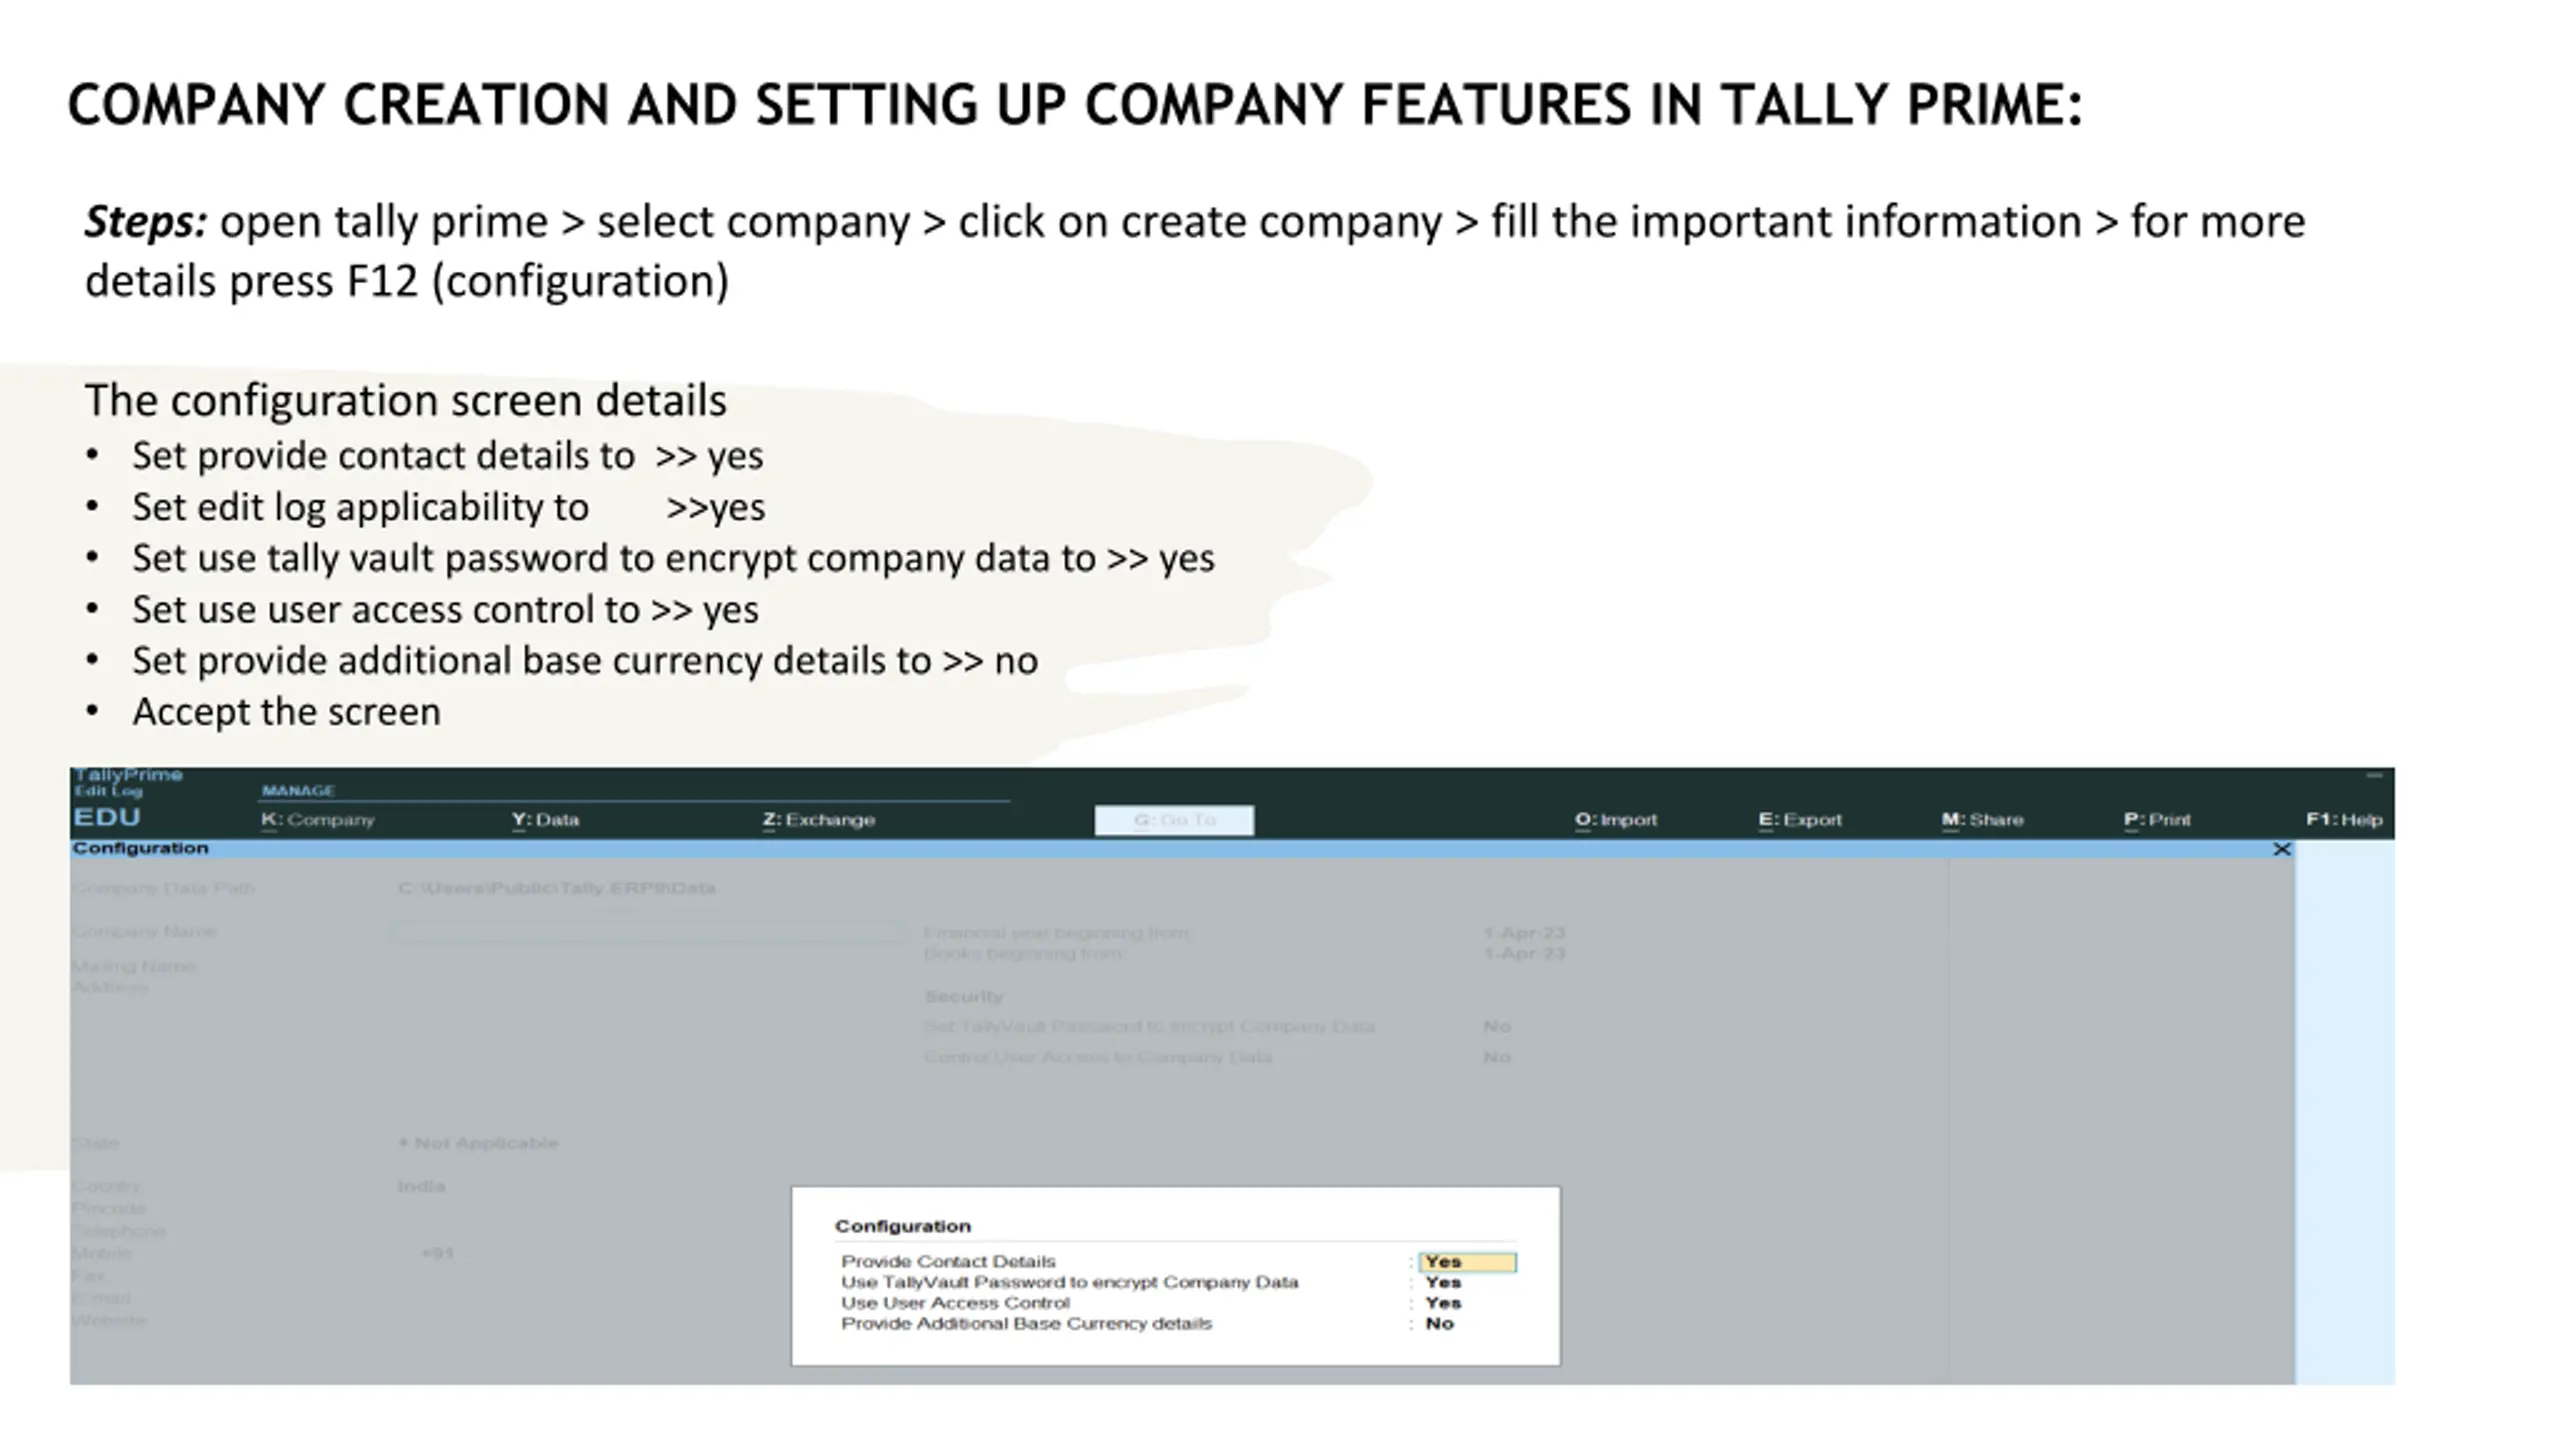This screenshot has width=2560, height=1440.
Task: Click the State Not Applicable field
Action: pyautogui.click(x=478, y=1143)
